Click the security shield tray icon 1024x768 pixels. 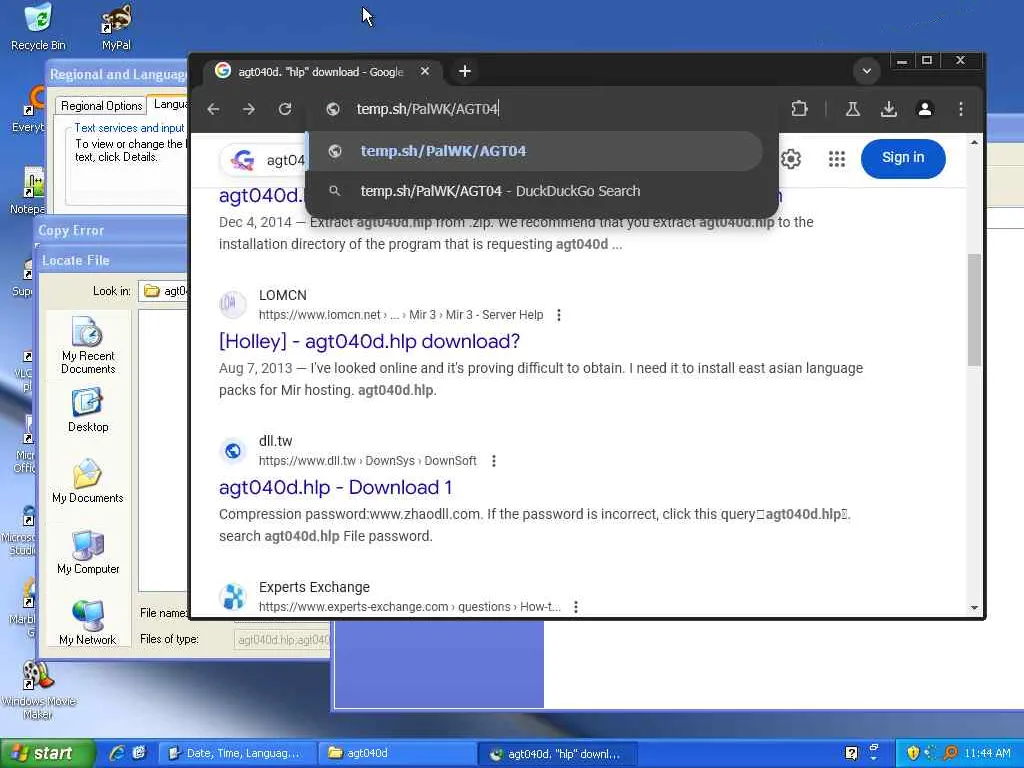pyautogui.click(x=913, y=753)
